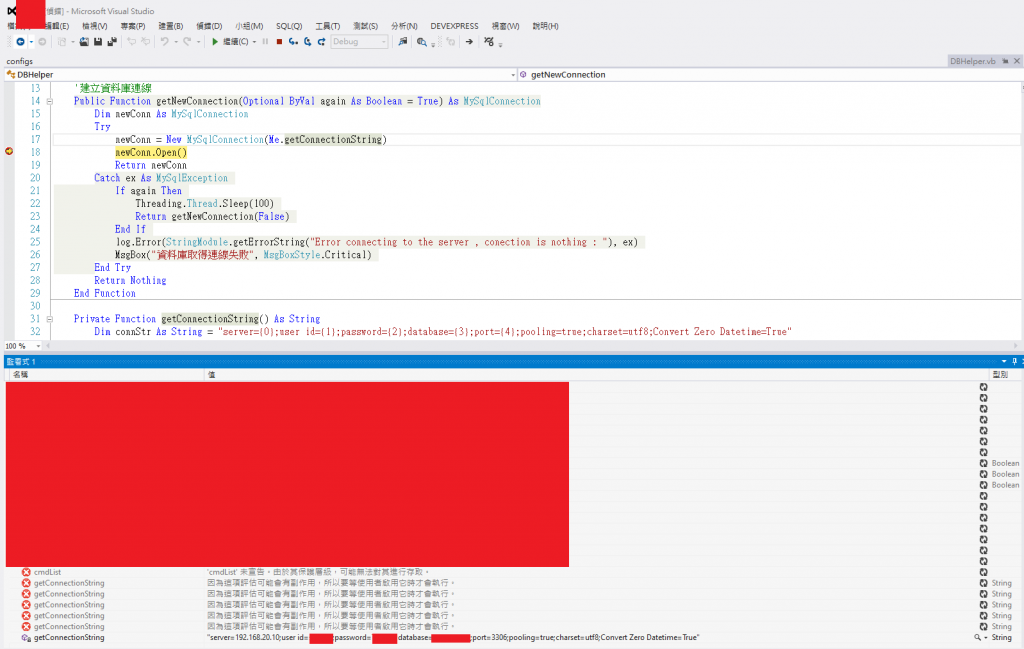The image size is (1024, 649).
Task: Click the right arrow icon after Debug combo
Action: click(469, 42)
